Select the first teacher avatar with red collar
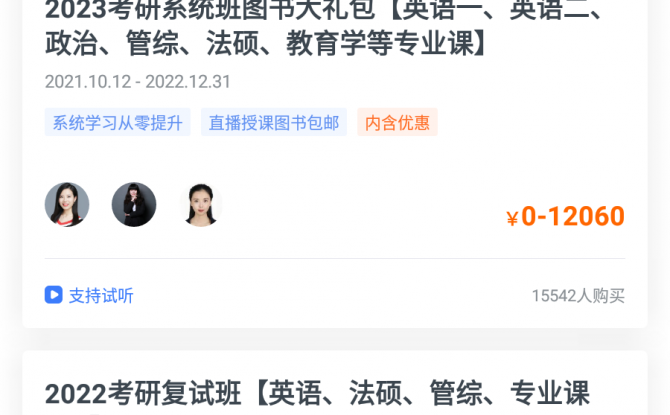 coord(67,204)
